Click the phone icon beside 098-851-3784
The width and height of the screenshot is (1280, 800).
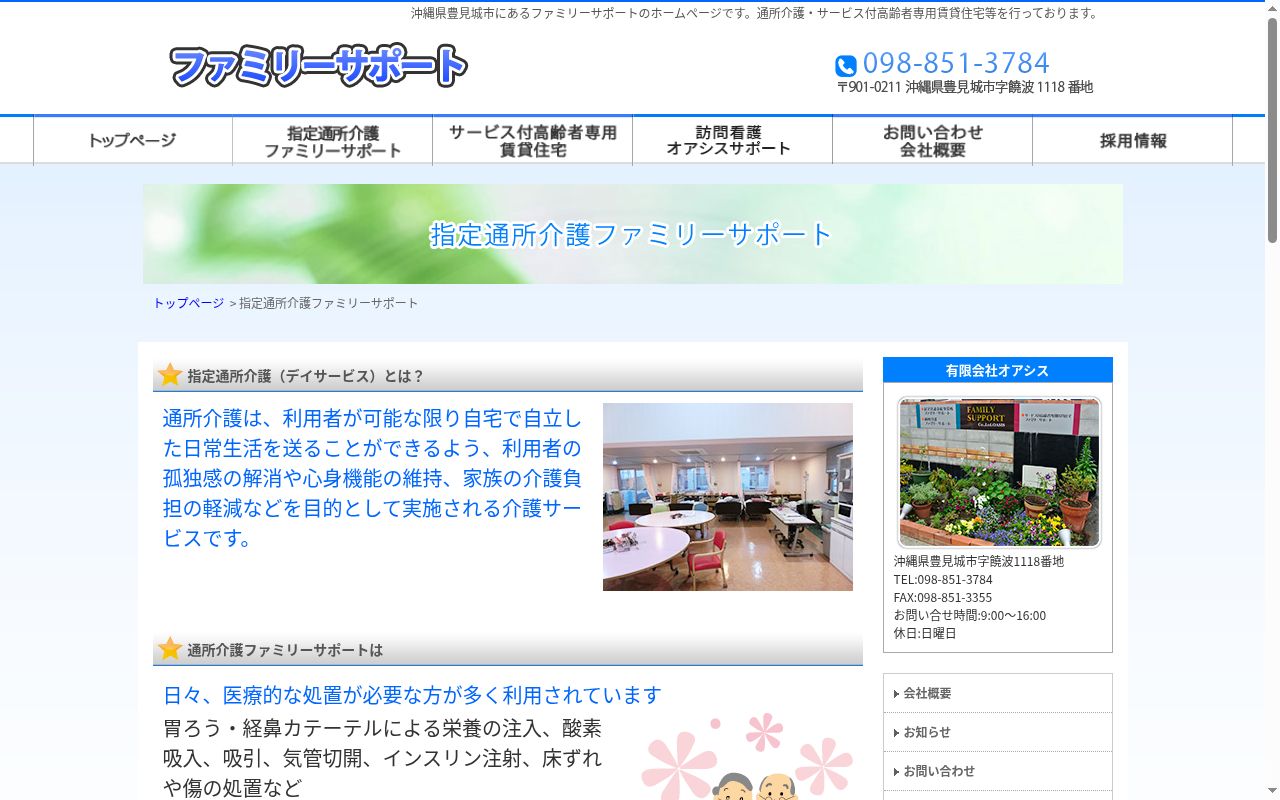point(846,66)
